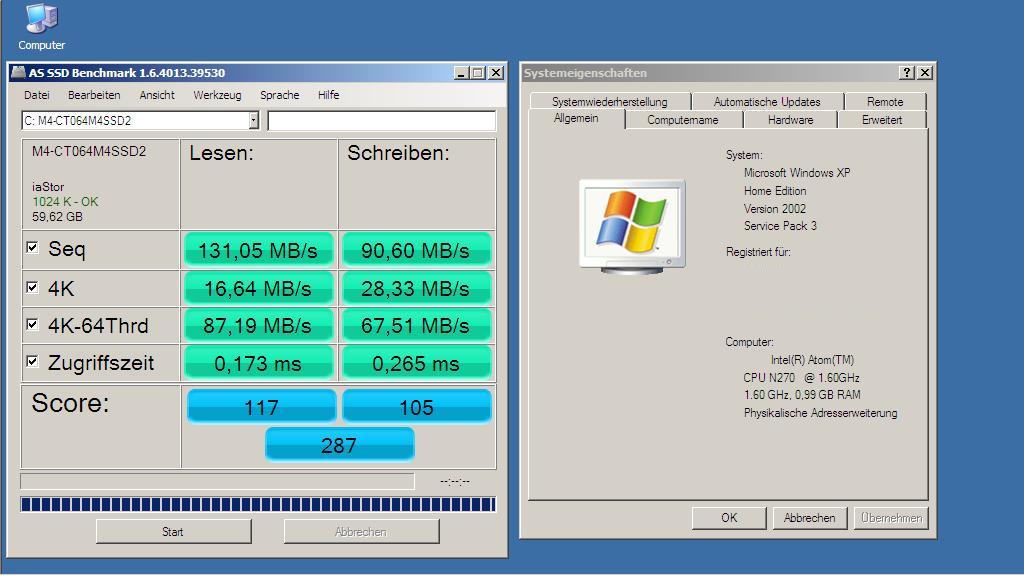This screenshot has width=1024, height=576.
Task: Open the Hilfe menu
Action: pyautogui.click(x=328, y=95)
